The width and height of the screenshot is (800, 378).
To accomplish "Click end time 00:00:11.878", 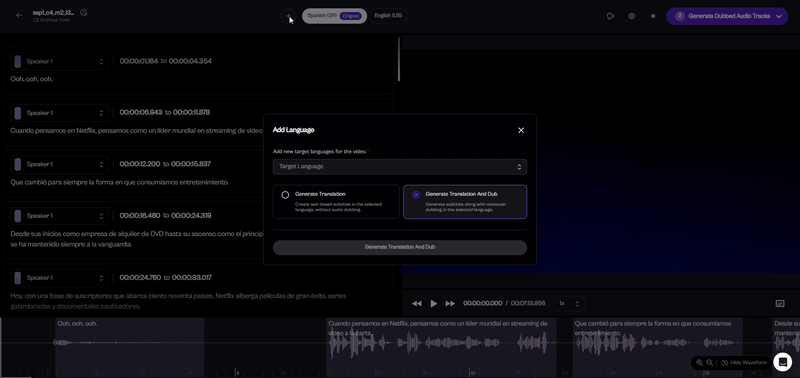I will coord(191,112).
